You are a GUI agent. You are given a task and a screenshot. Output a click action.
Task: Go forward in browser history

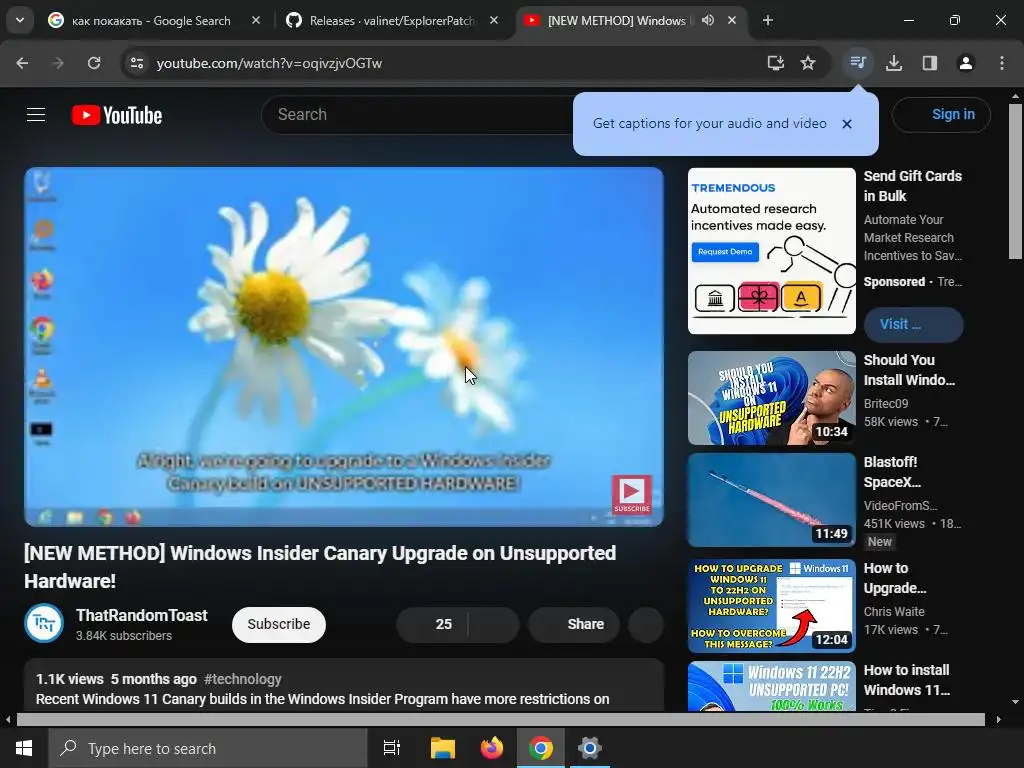coord(58,63)
